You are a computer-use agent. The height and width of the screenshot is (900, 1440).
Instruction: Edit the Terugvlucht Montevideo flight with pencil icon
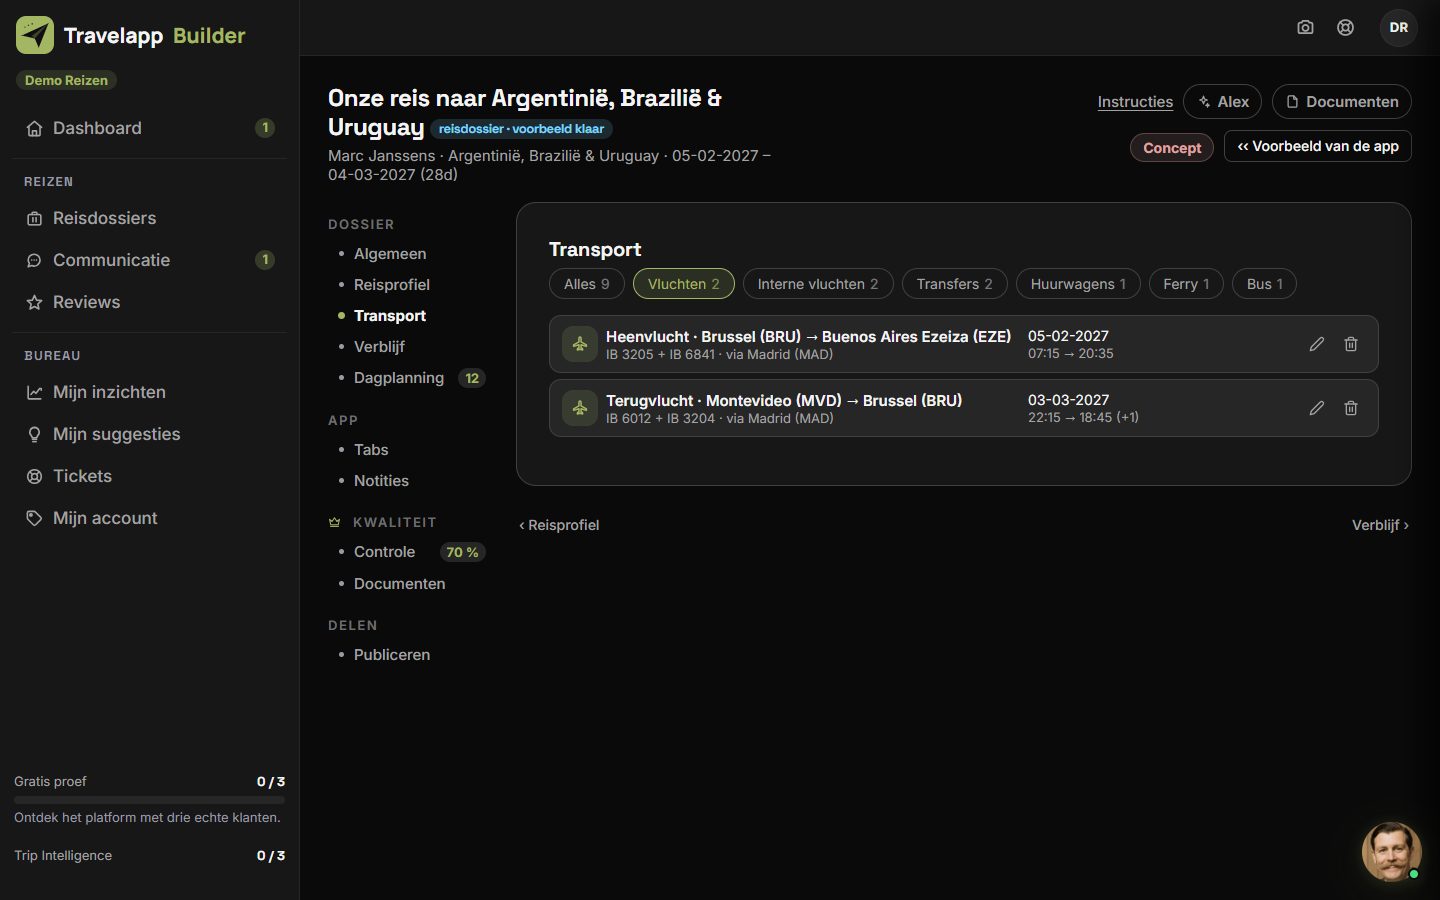tap(1317, 408)
